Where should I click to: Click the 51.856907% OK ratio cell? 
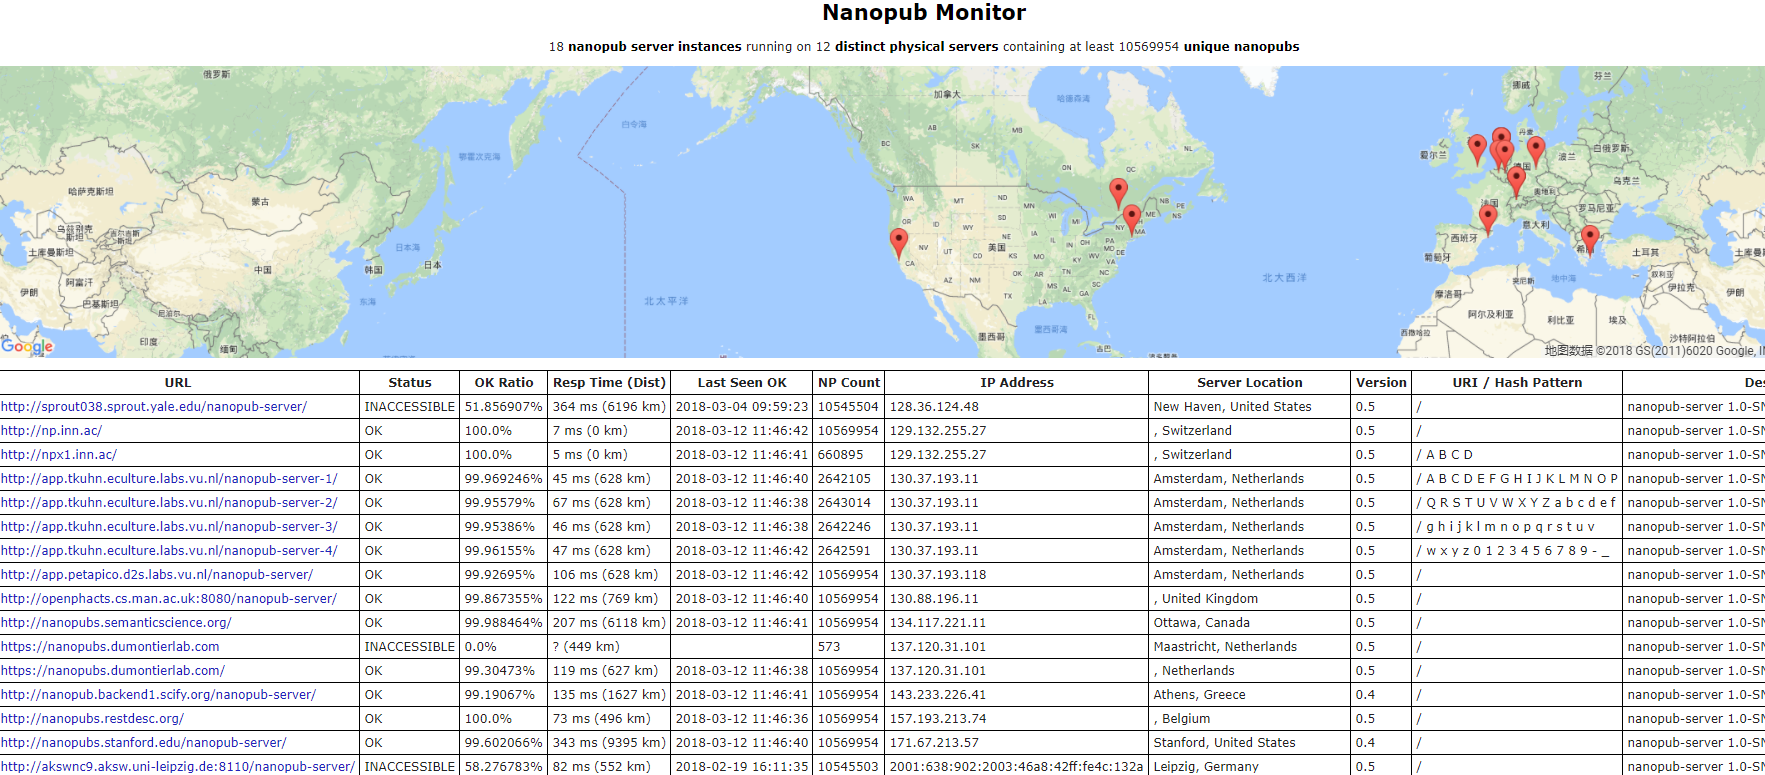(504, 407)
